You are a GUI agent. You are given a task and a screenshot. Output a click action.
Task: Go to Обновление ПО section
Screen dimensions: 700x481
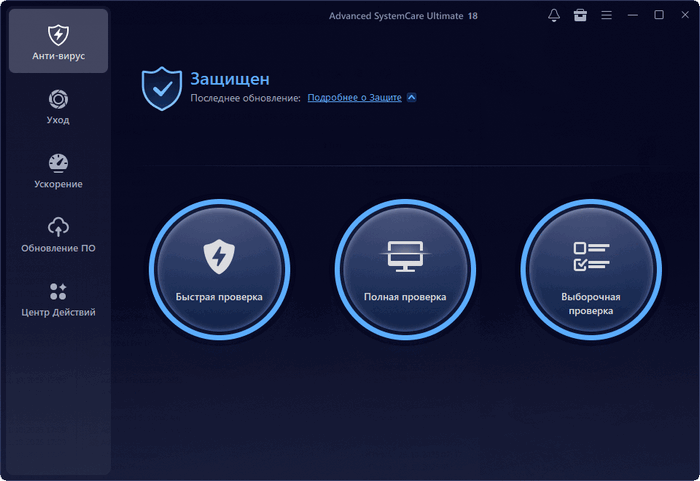pos(58,235)
